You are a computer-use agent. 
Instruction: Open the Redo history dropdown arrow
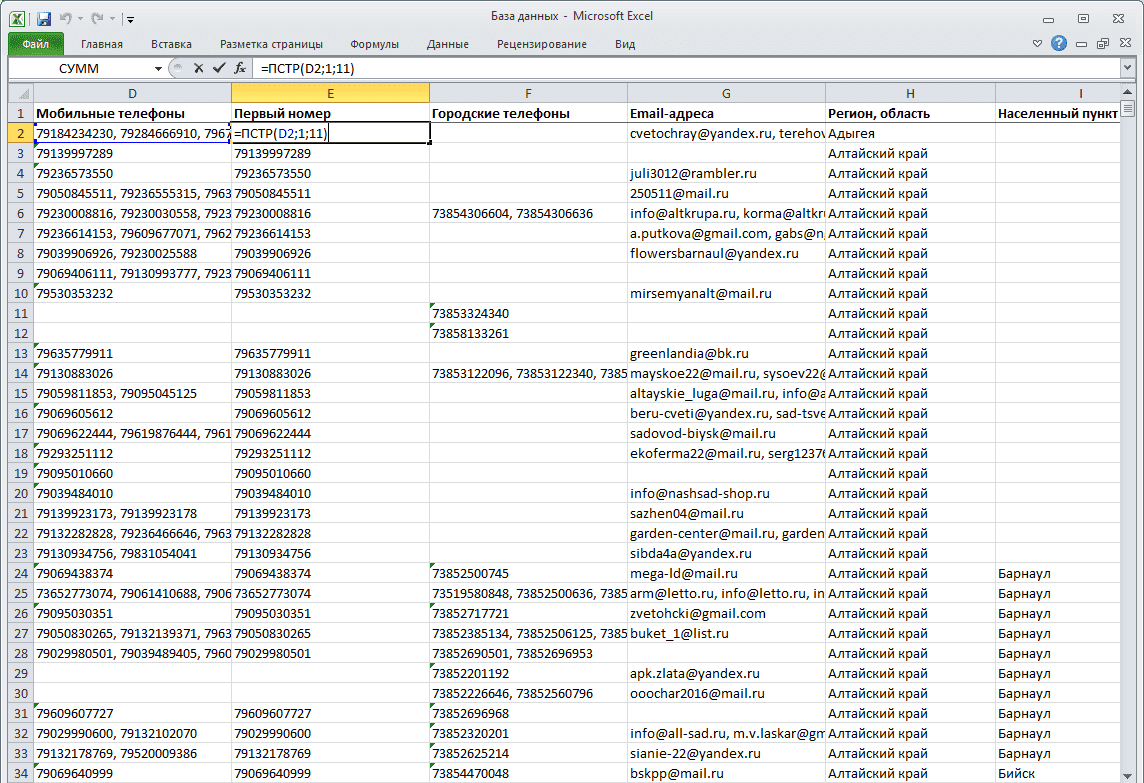click(x=112, y=18)
